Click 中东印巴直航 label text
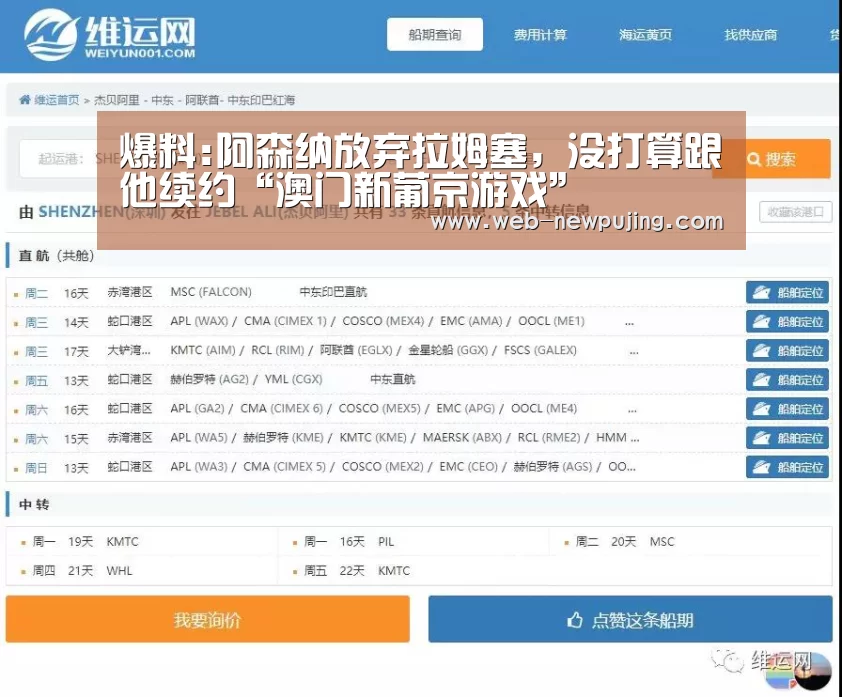 (x=333, y=292)
